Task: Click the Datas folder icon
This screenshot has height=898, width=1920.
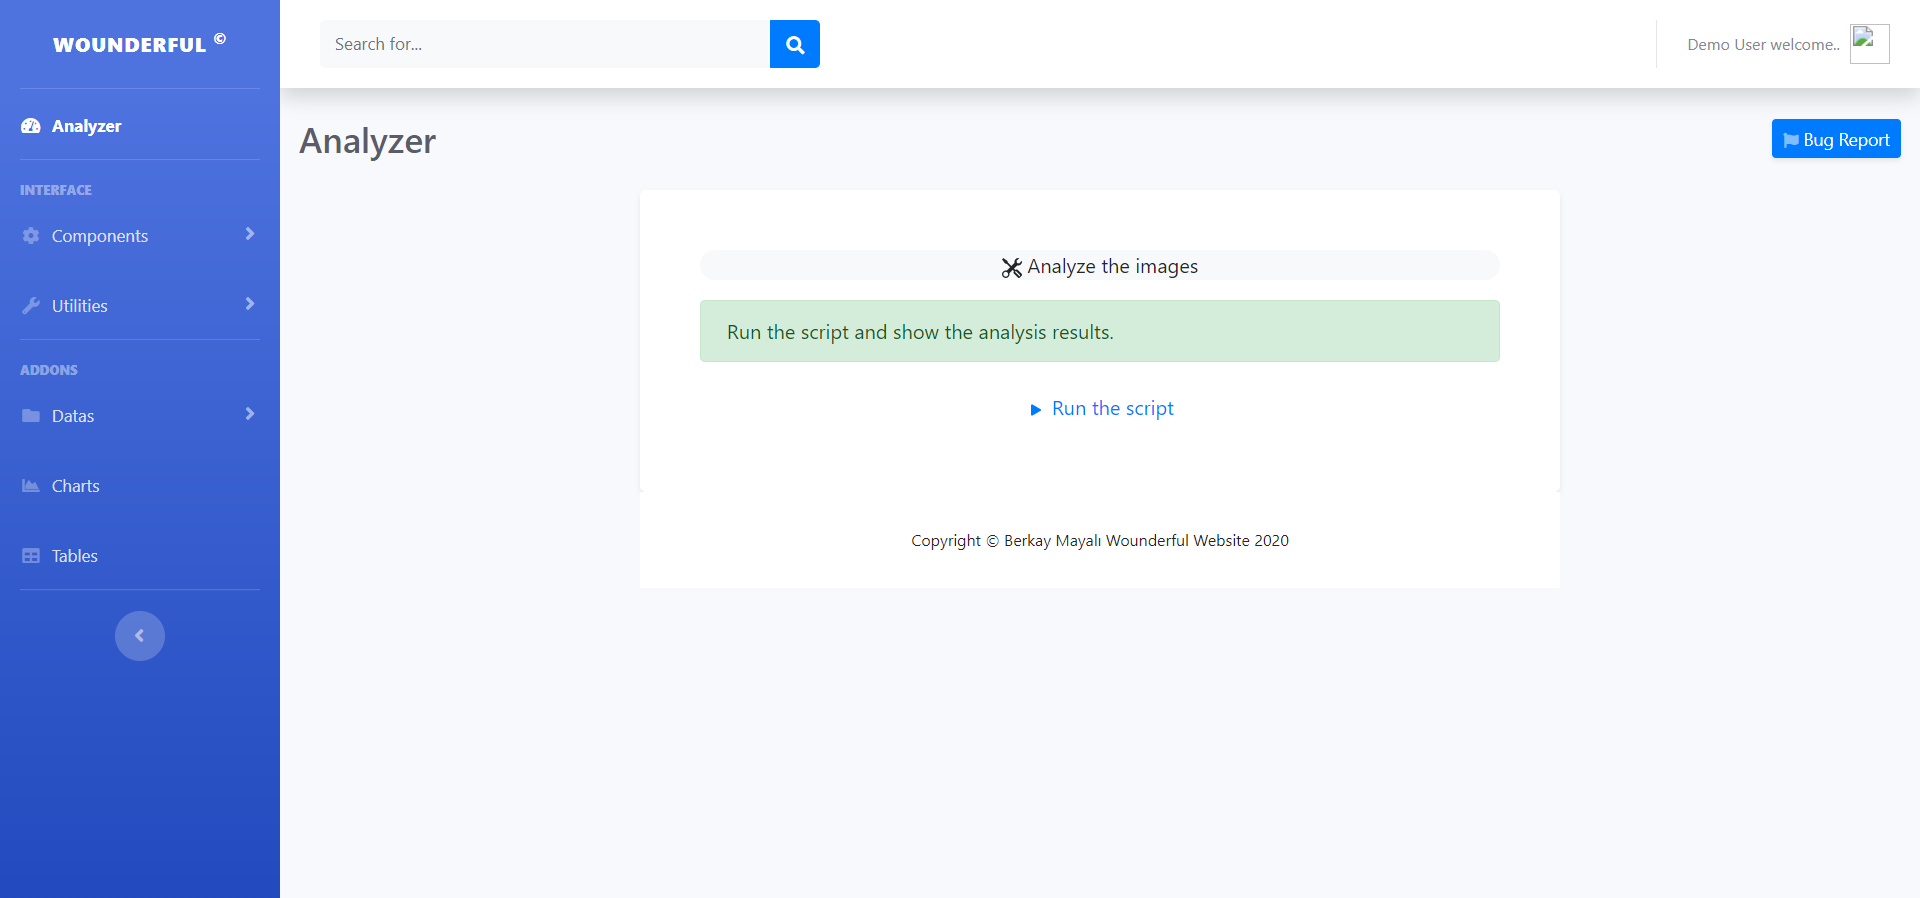Action: (x=31, y=416)
